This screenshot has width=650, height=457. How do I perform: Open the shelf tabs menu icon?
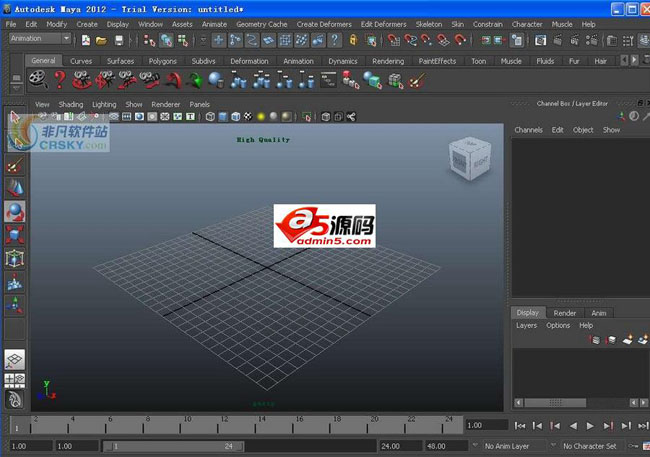pos(16,78)
